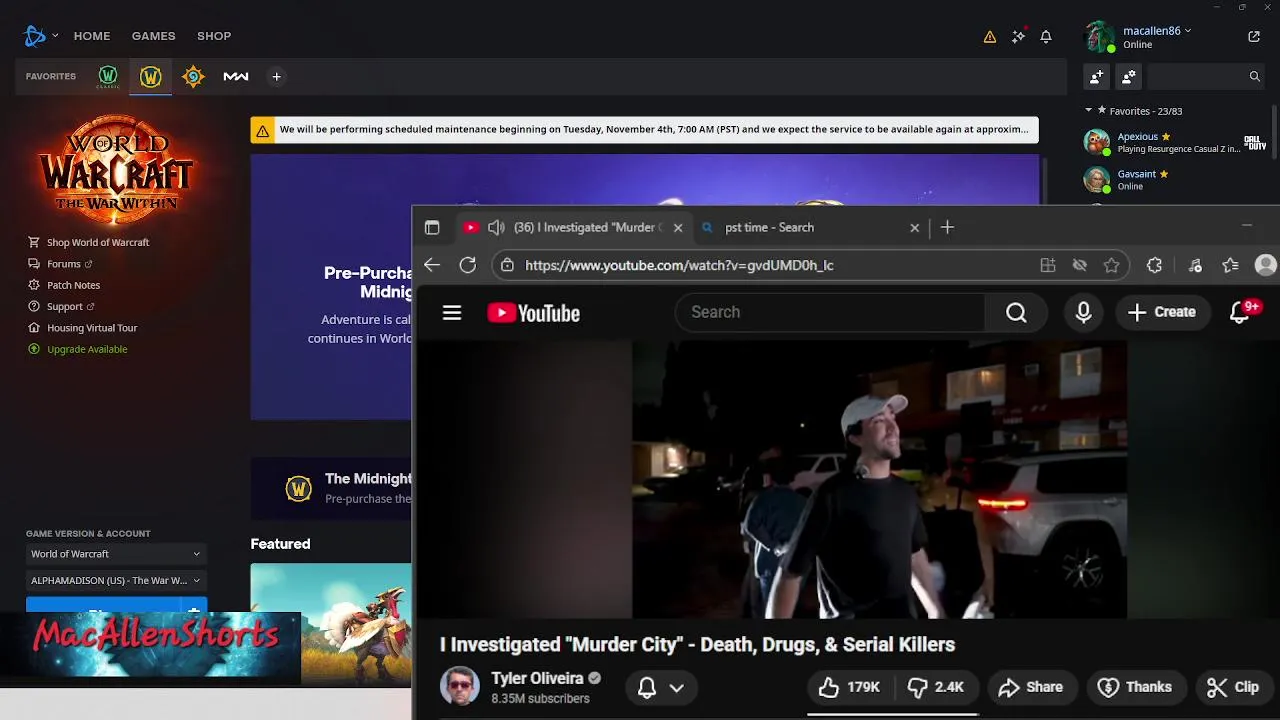Image resolution: width=1280 pixels, height=720 pixels.
Task: Click the YouTube Create button
Action: 1162,313
